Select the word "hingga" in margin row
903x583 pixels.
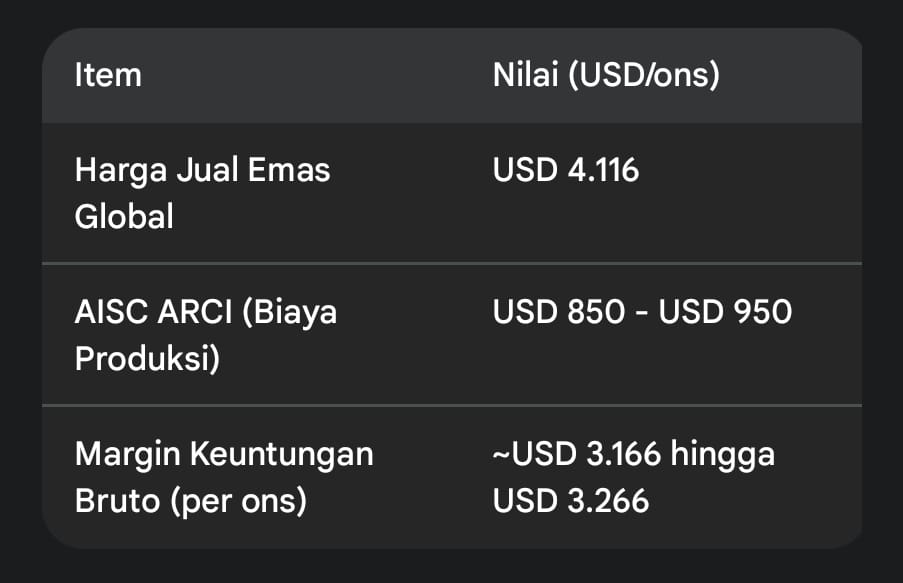tap(723, 454)
